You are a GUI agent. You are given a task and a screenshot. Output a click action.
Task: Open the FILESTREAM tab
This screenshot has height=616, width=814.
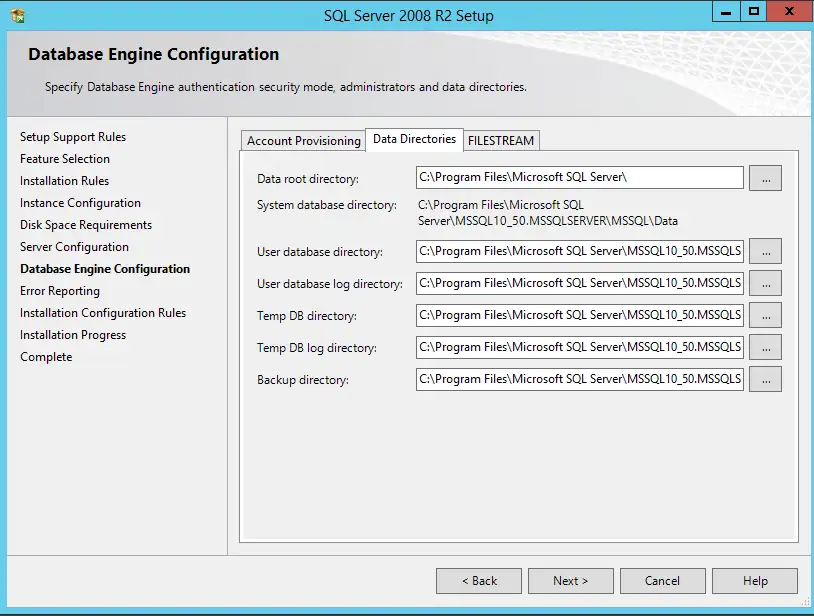coord(501,140)
